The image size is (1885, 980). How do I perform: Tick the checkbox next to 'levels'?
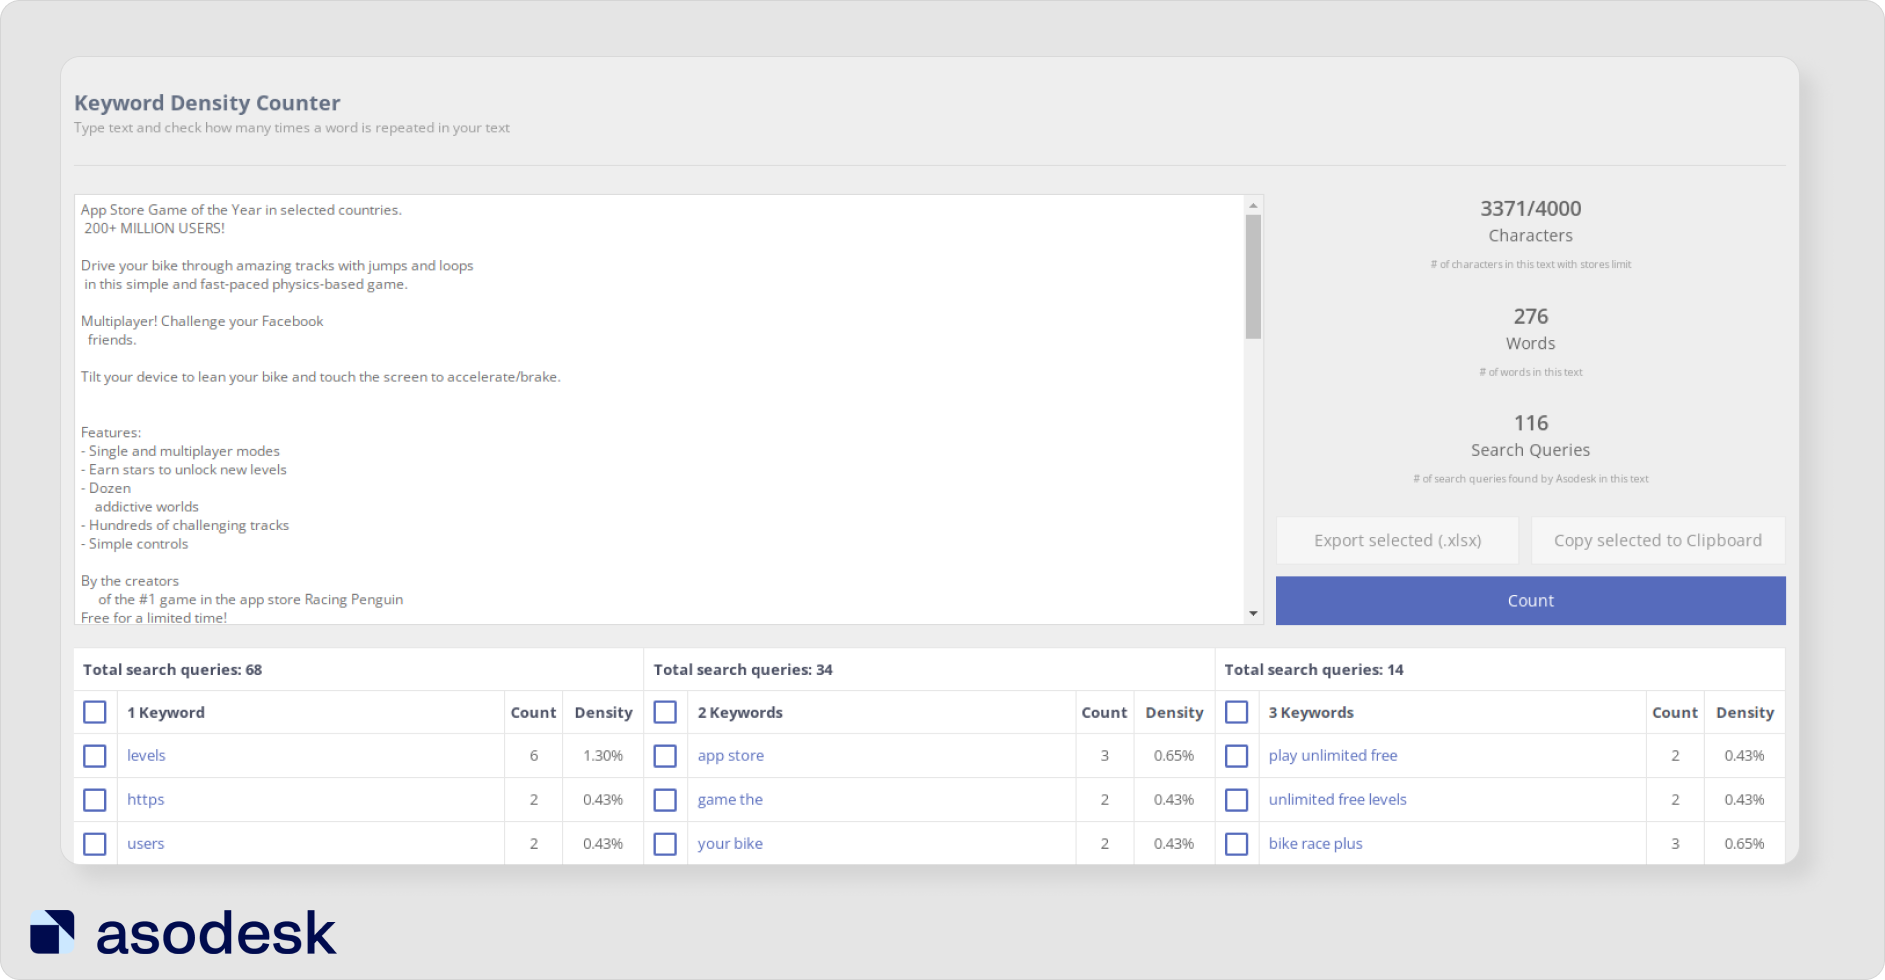95,756
